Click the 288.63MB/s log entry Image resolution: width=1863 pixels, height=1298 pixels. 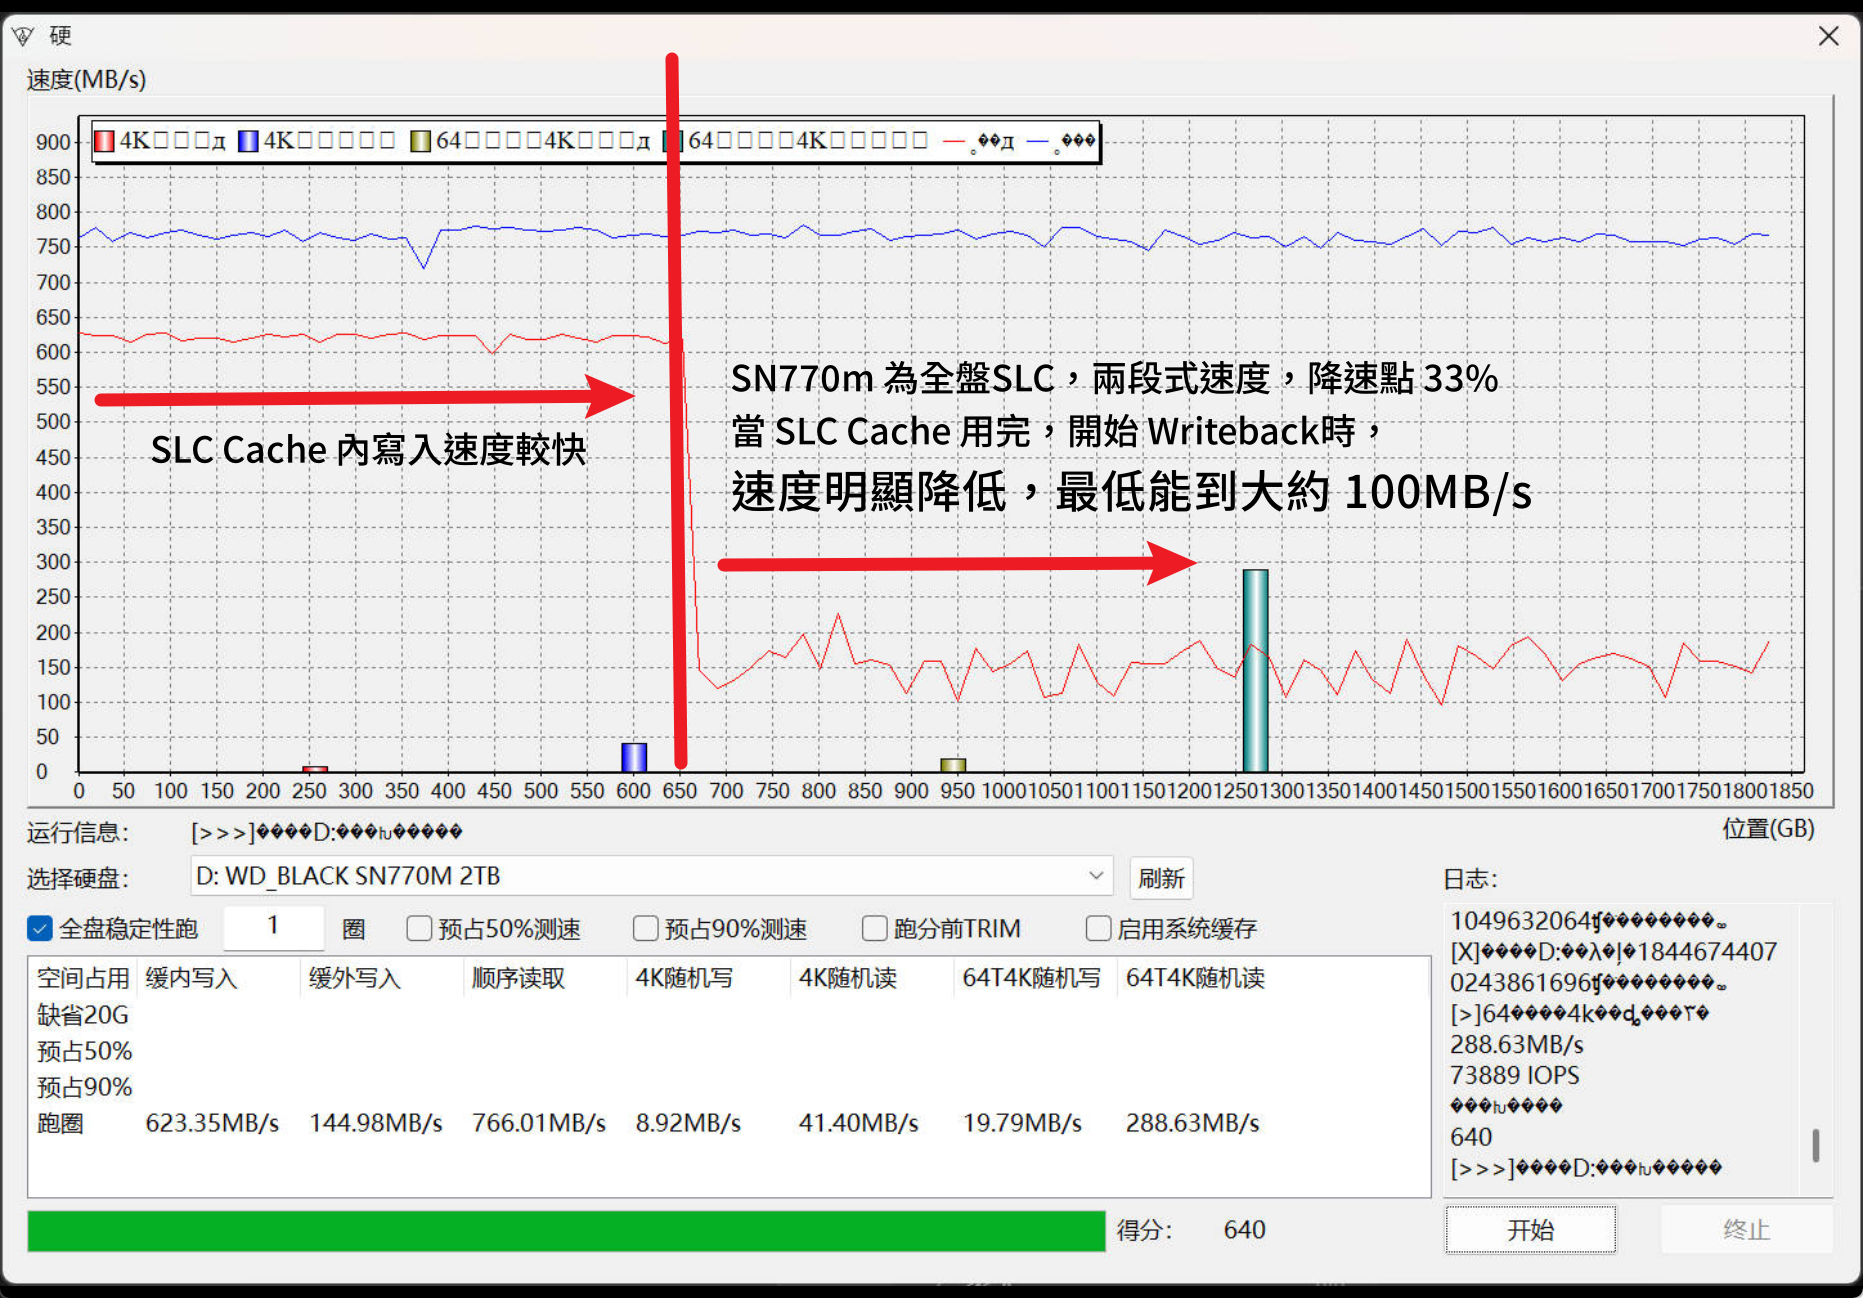pyautogui.click(x=1517, y=1044)
